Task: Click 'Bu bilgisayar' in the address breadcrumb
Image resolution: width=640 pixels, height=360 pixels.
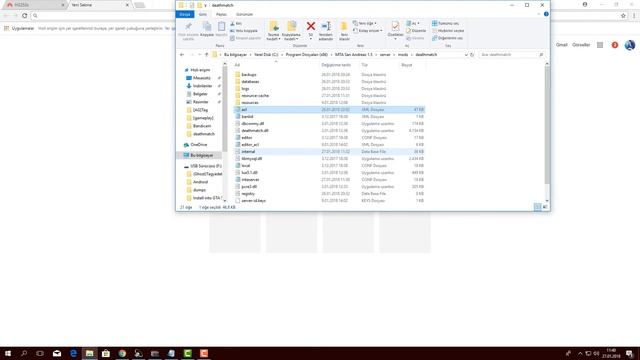Action: (235, 55)
